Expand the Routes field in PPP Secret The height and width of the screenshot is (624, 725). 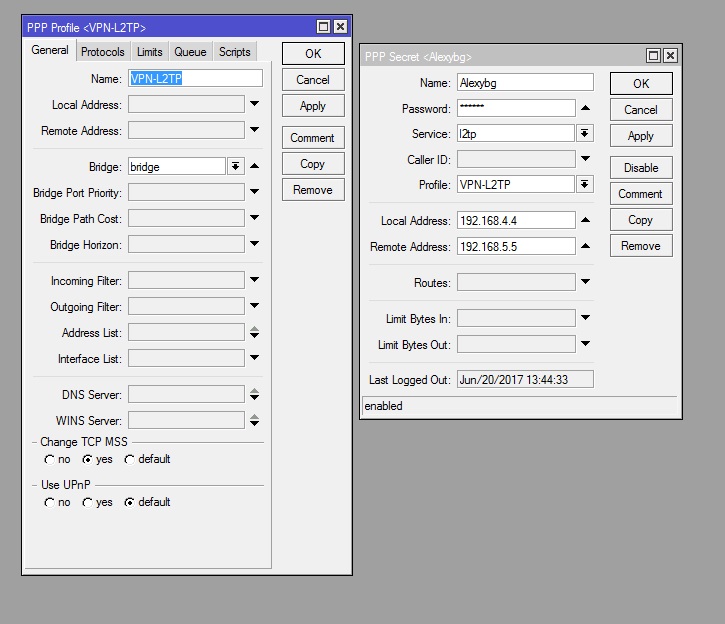pos(585,283)
